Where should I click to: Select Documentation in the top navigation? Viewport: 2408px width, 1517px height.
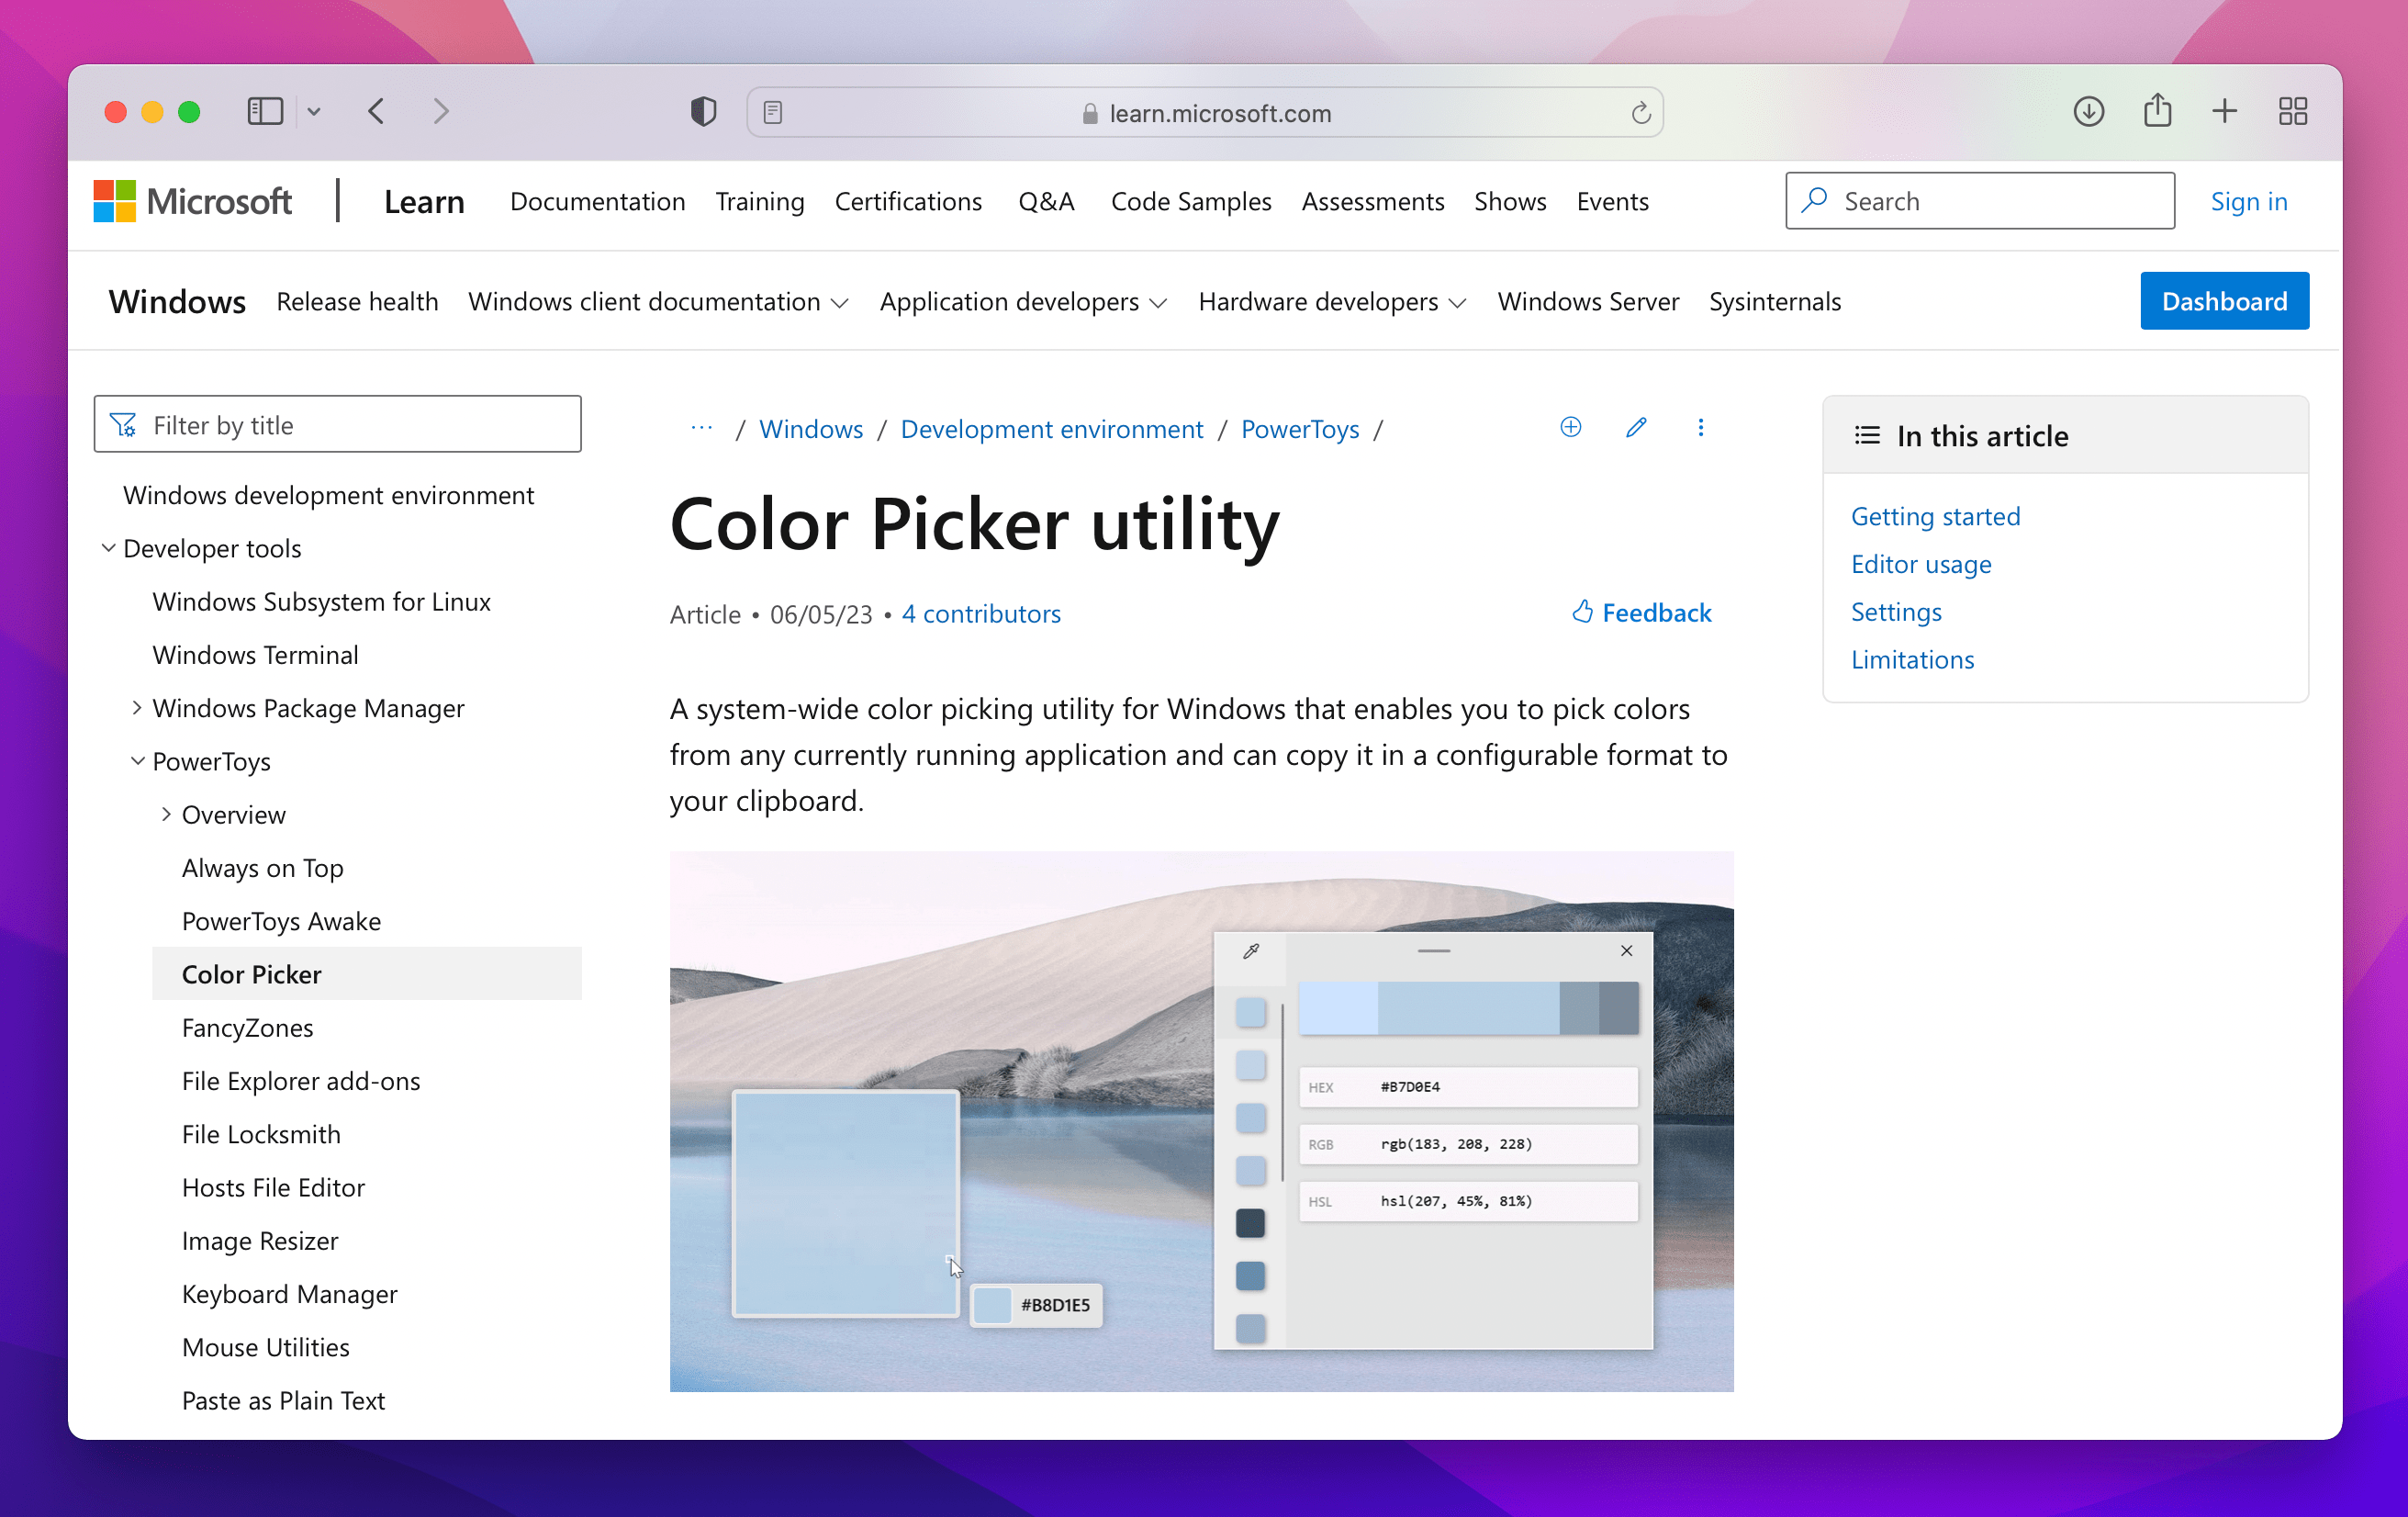coord(597,201)
